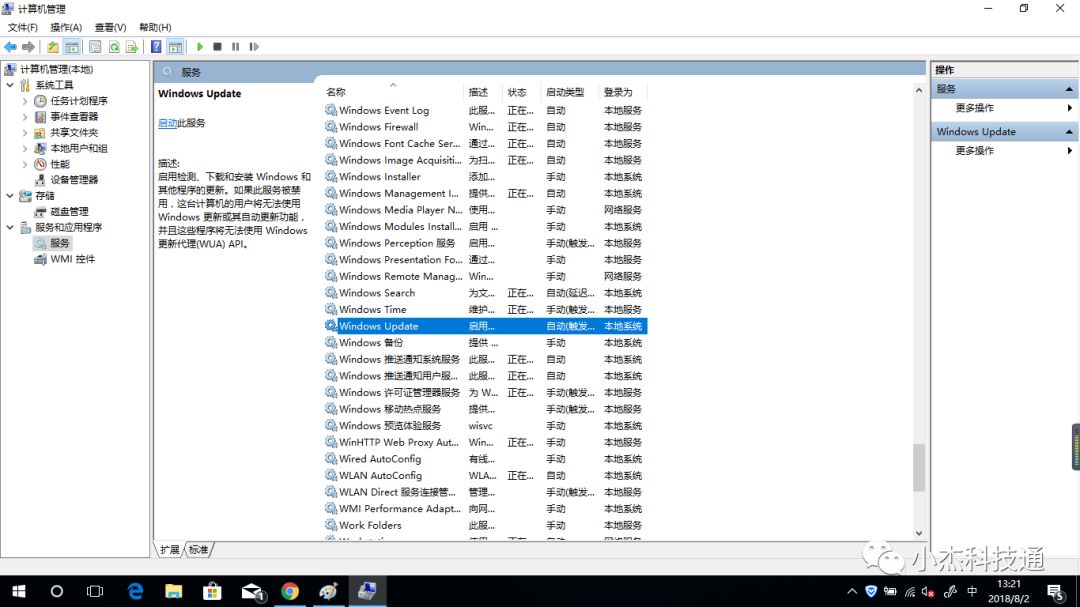
Task: Toggle the Show/Hide Action Pane toolbar icon
Action: (175, 47)
